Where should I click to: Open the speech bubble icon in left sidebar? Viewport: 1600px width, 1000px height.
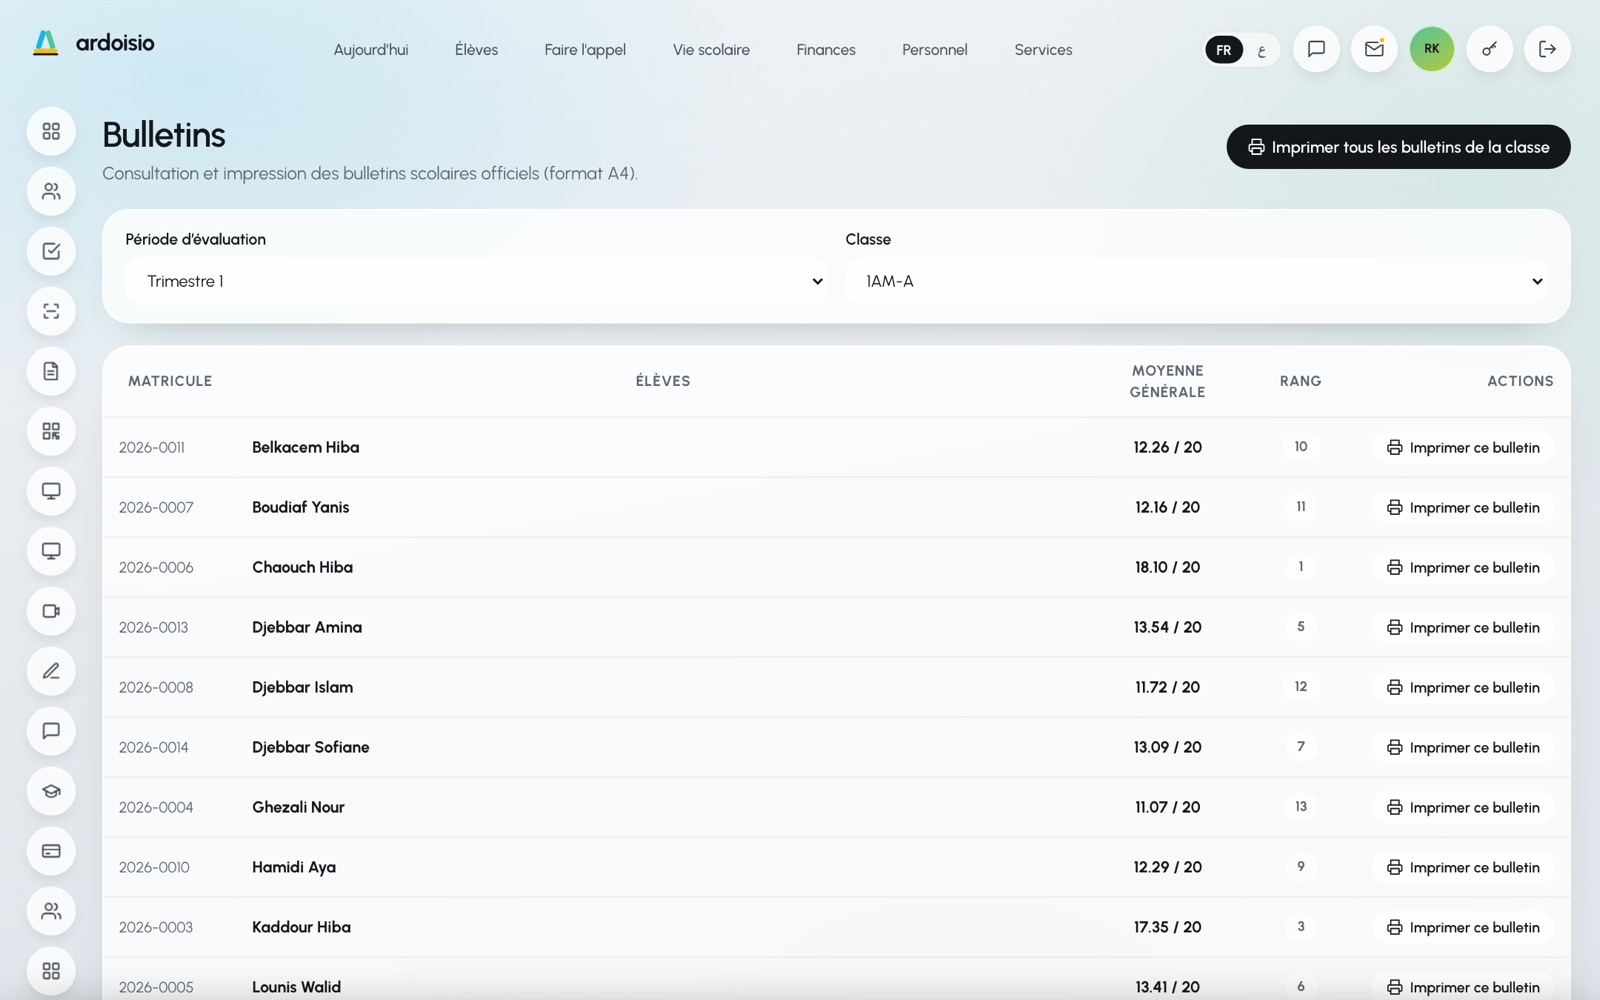point(51,731)
